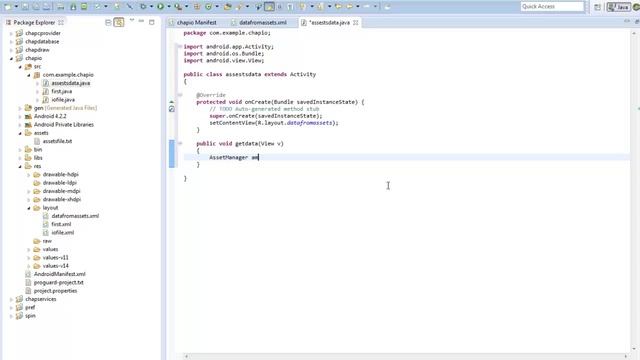Collapse the src folder
This screenshot has height=360, width=640.
(20, 67)
